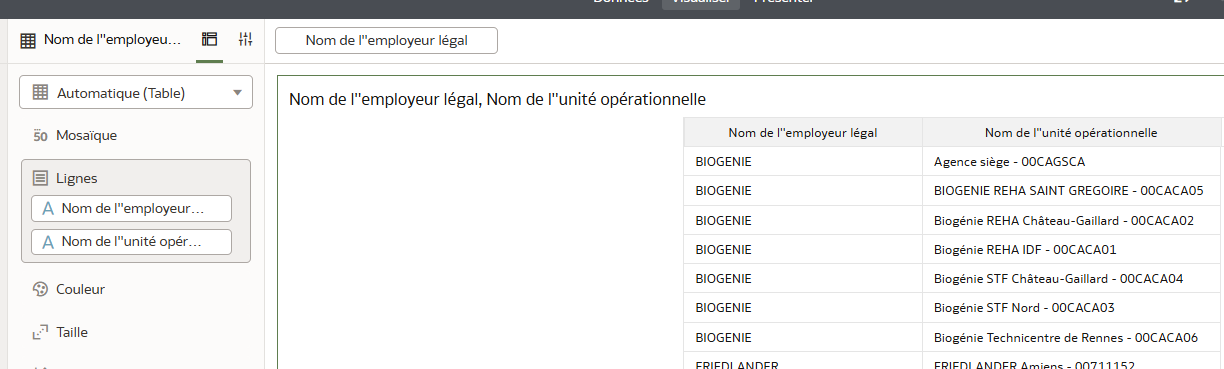Expand the Automatique (Table) dropdown arrow
1224x369 pixels.
pyautogui.click(x=237, y=93)
